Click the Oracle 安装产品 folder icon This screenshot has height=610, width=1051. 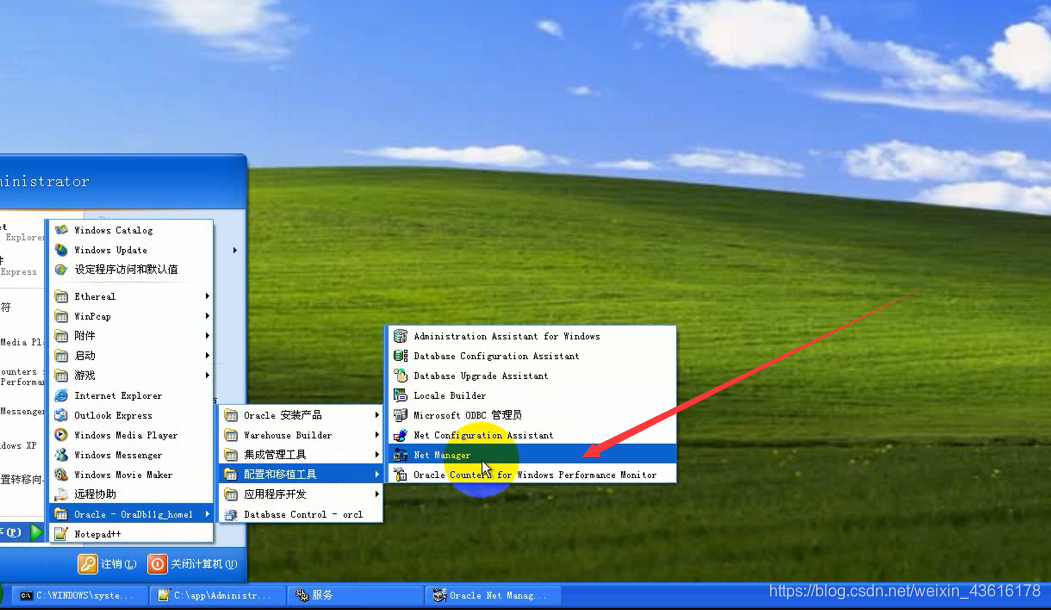(x=231, y=415)
